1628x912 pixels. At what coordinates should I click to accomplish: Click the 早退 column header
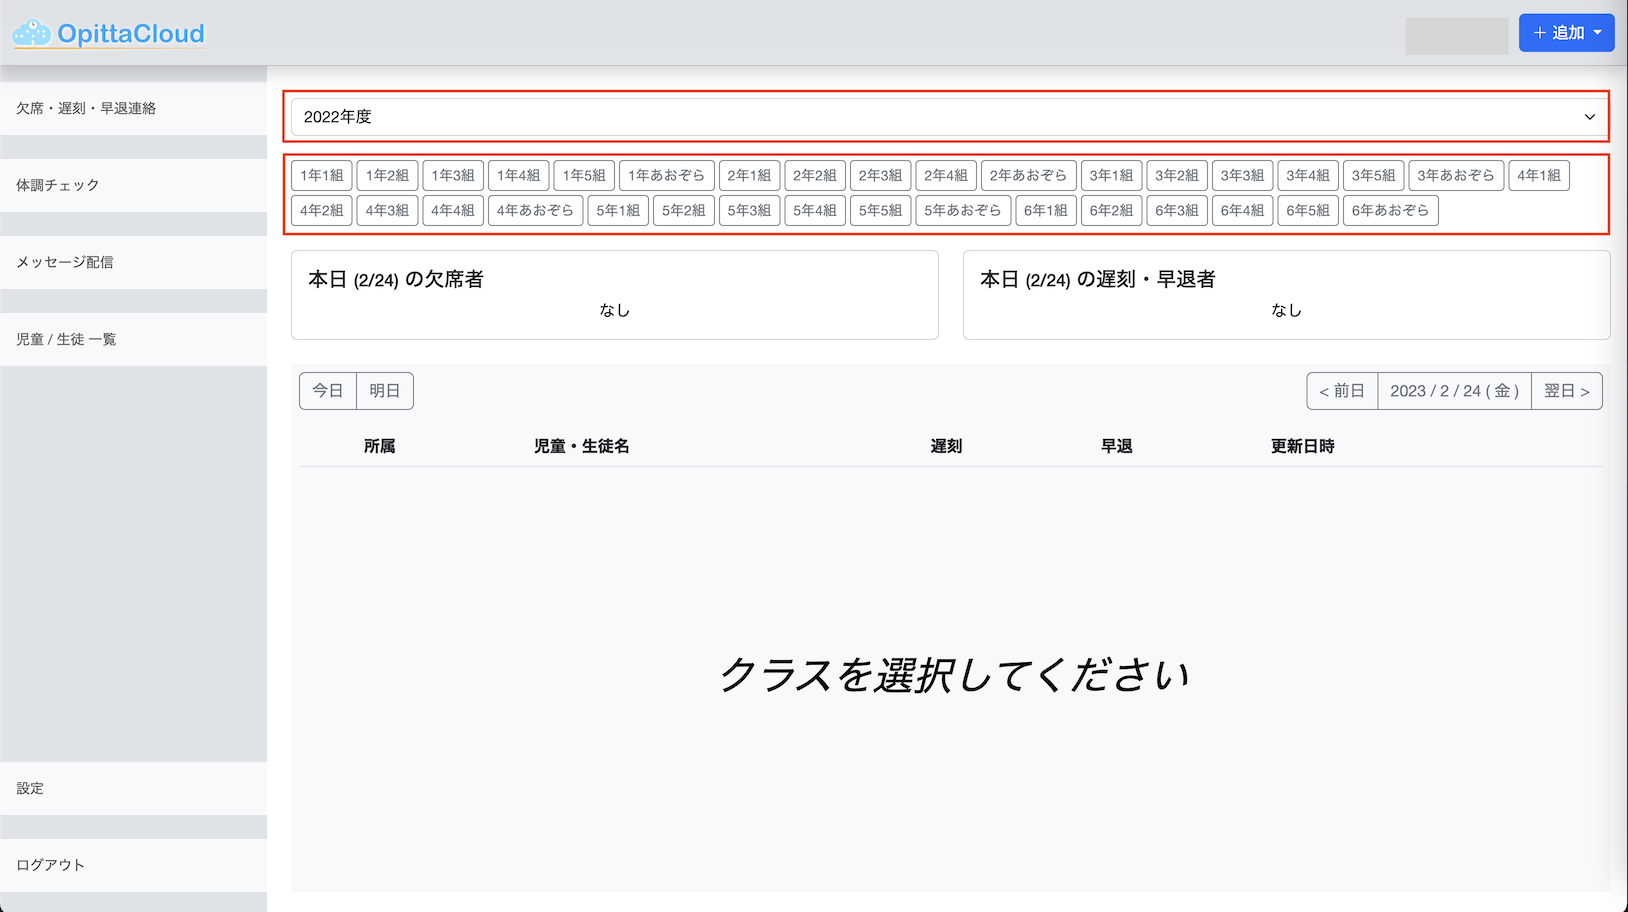[1117, 446]
